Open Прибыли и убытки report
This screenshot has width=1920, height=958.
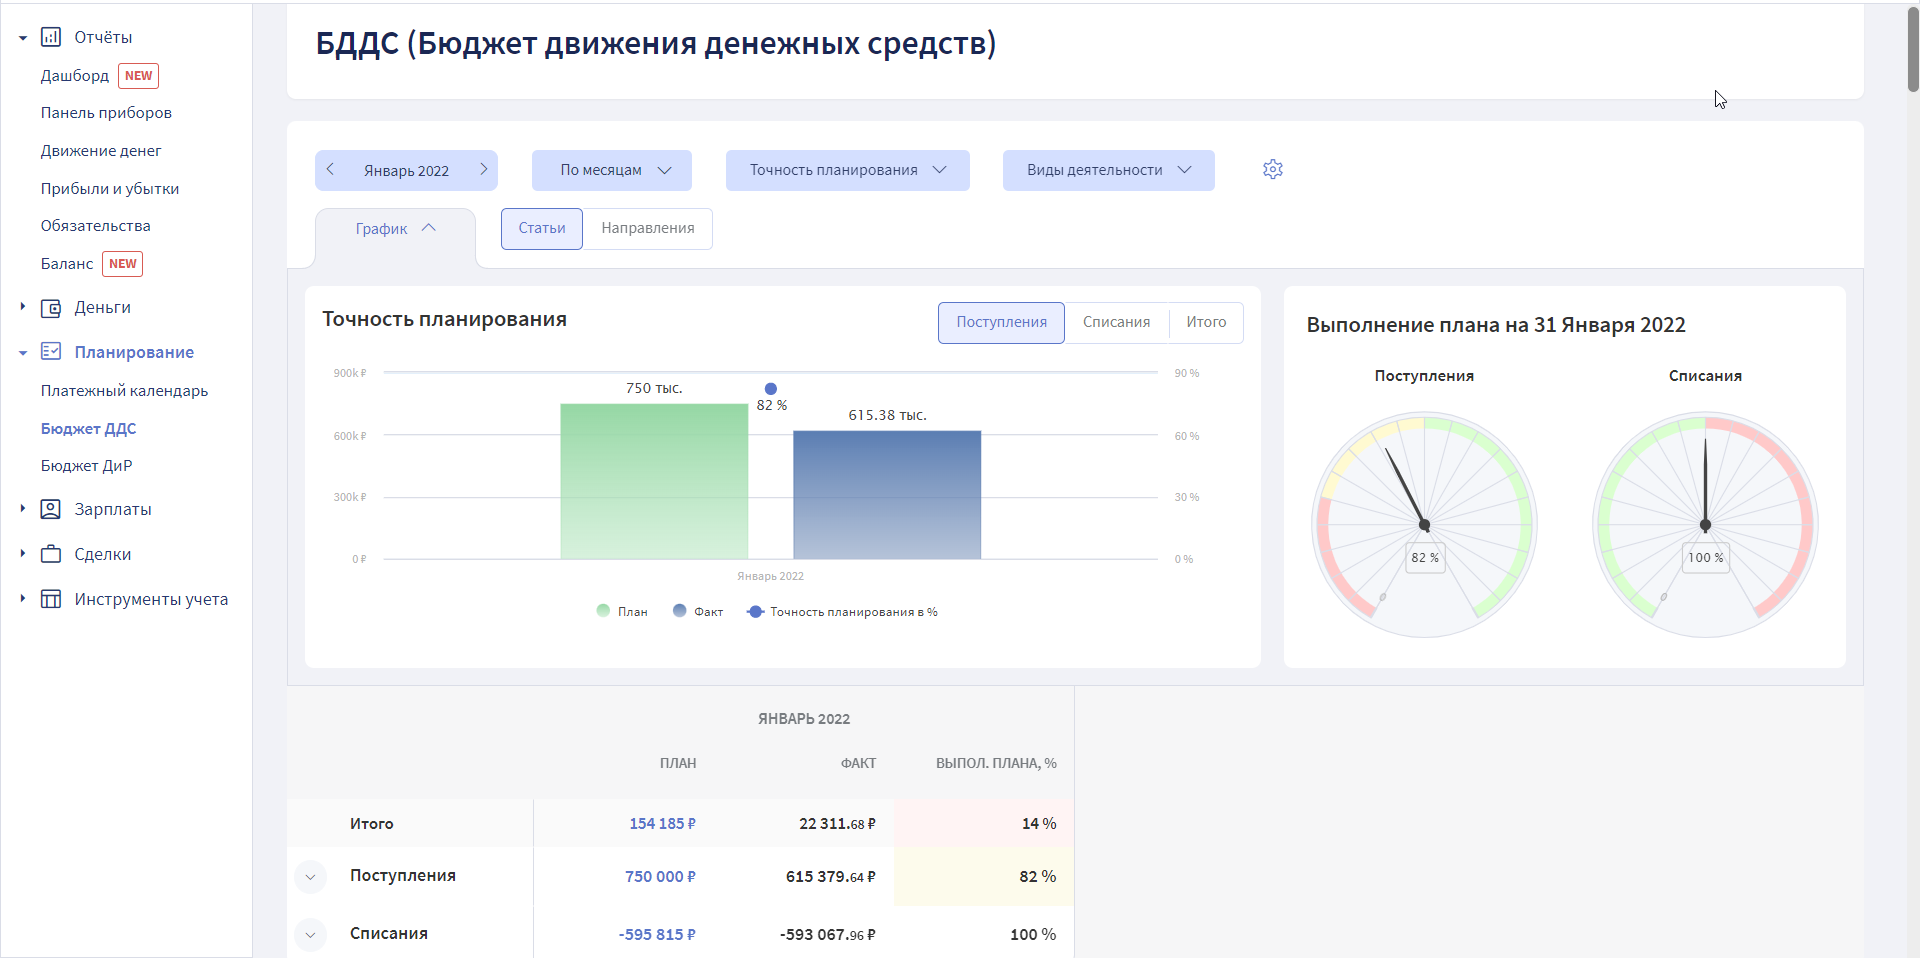tap(110, 189)
